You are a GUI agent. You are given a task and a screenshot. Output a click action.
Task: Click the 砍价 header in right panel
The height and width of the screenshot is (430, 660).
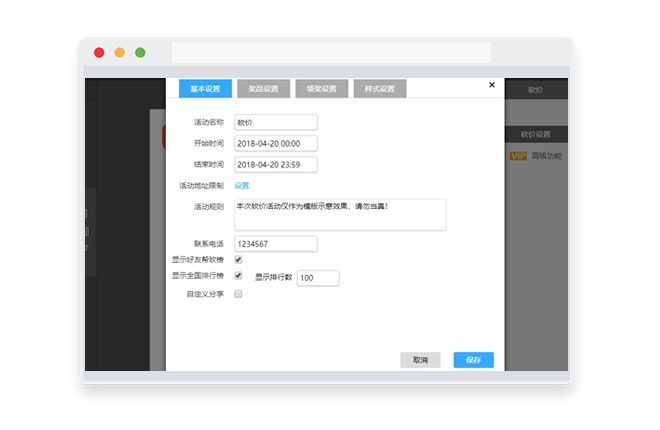coord(536,90)
